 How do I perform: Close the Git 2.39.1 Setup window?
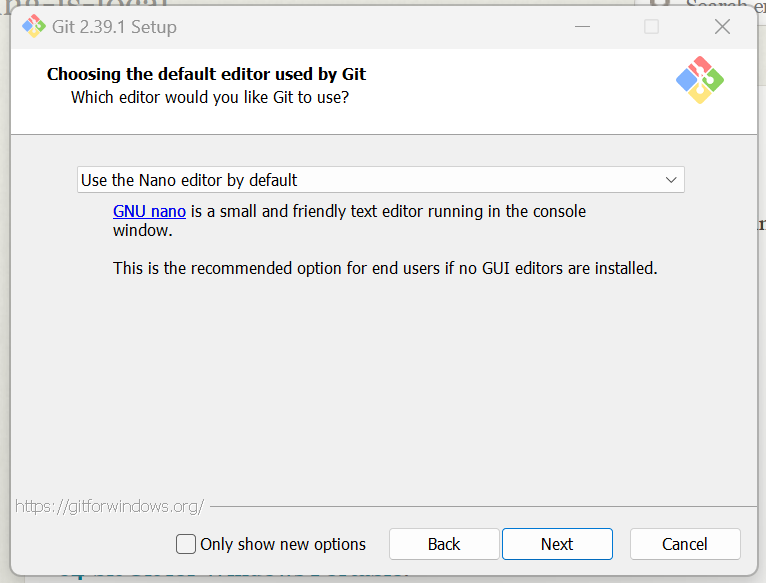(x=722, y=26)
